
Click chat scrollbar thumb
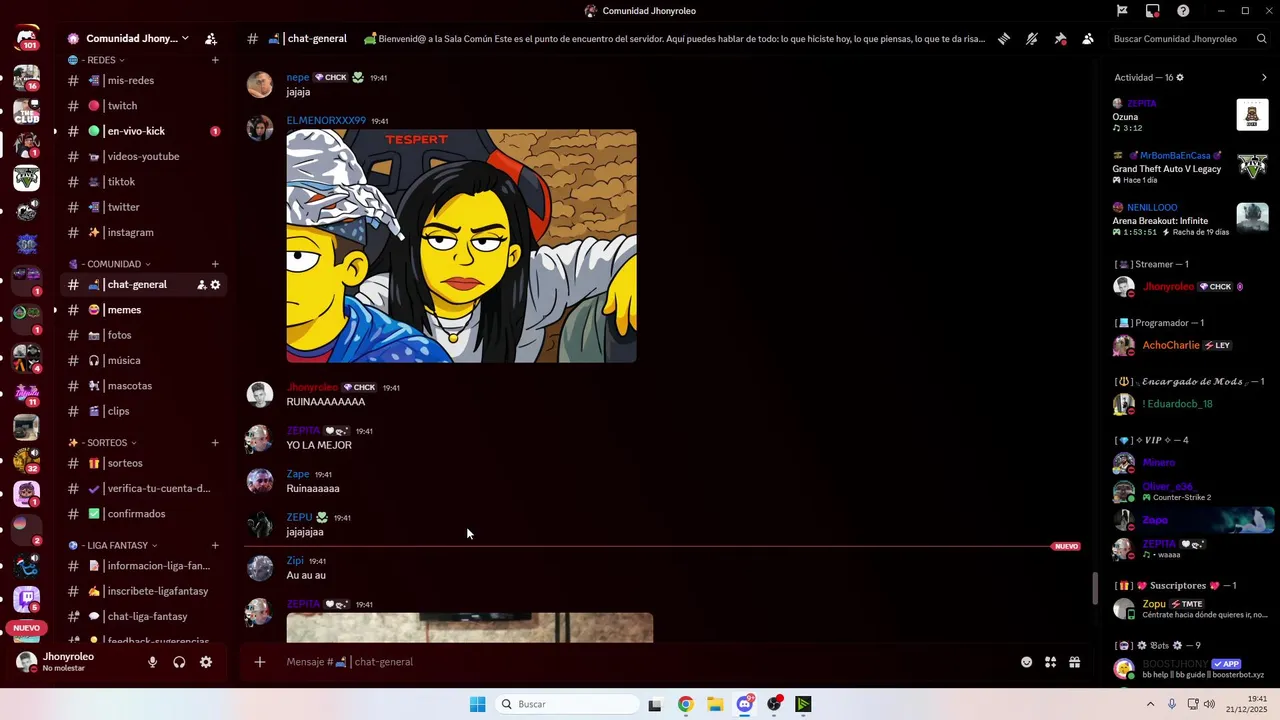point(1096,588)
